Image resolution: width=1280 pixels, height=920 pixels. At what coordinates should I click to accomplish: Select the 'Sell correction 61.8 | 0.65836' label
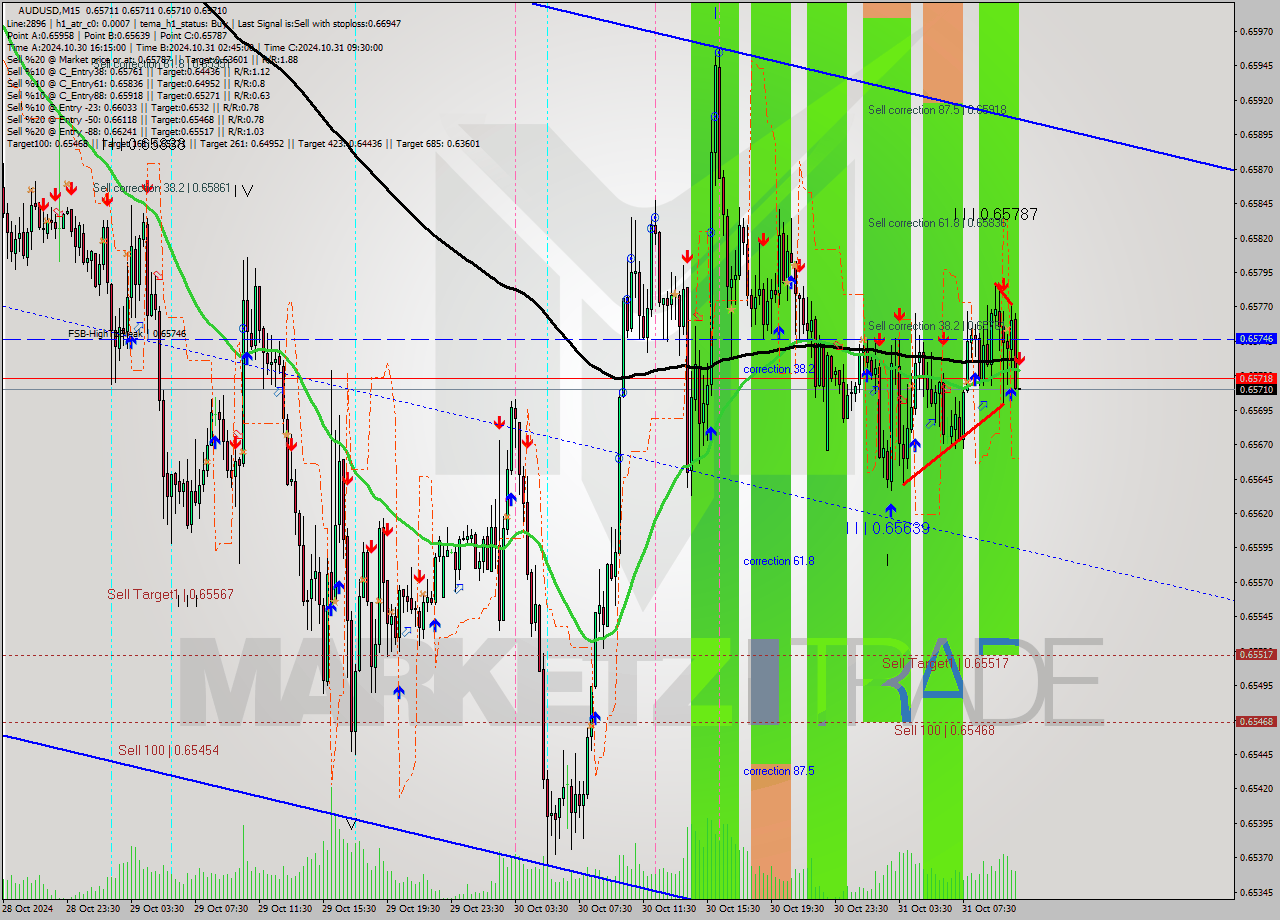937,223
